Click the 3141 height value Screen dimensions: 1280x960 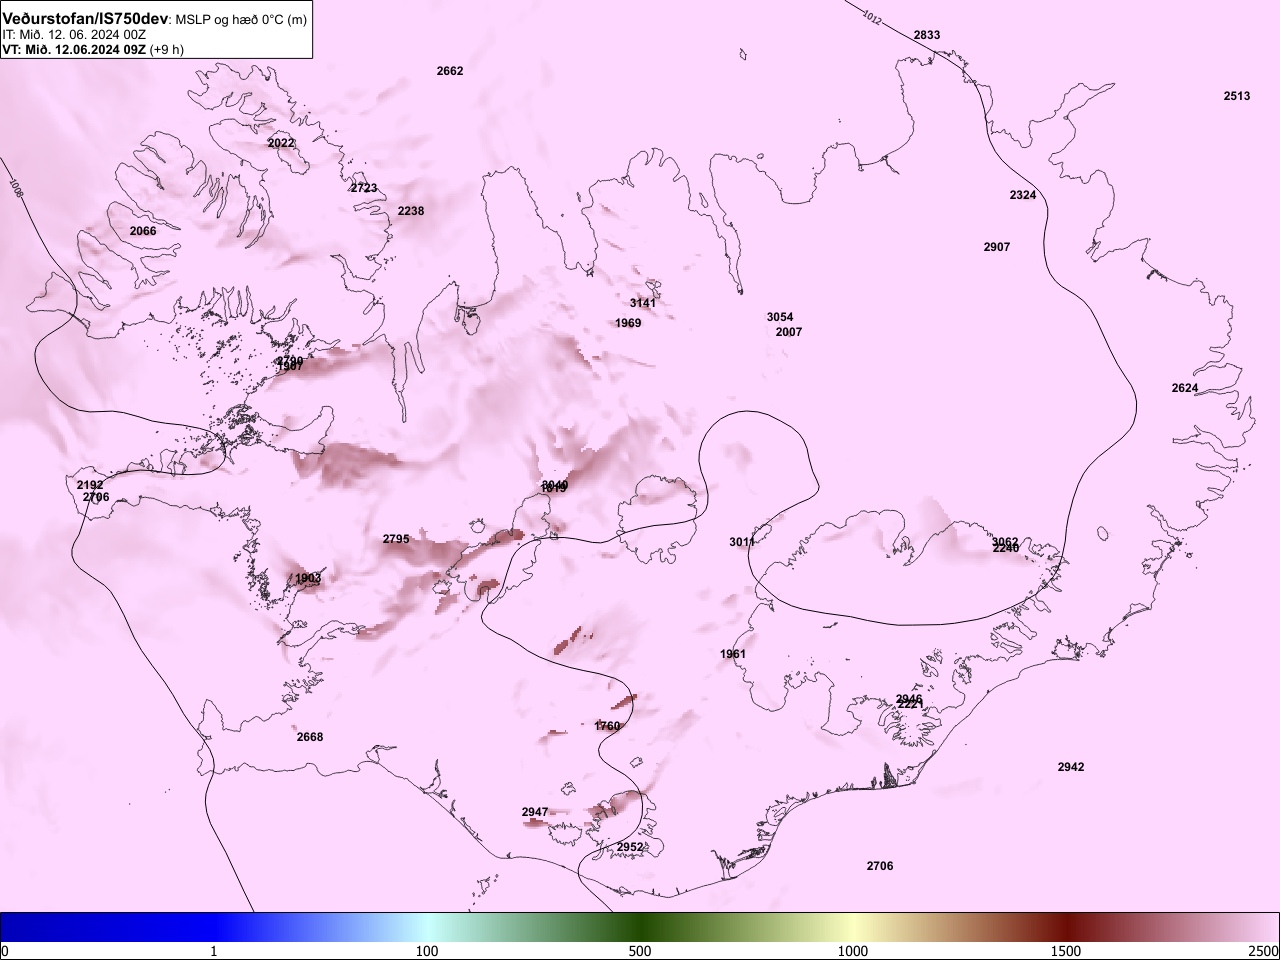pyautogui.click(x=643, y=303)
